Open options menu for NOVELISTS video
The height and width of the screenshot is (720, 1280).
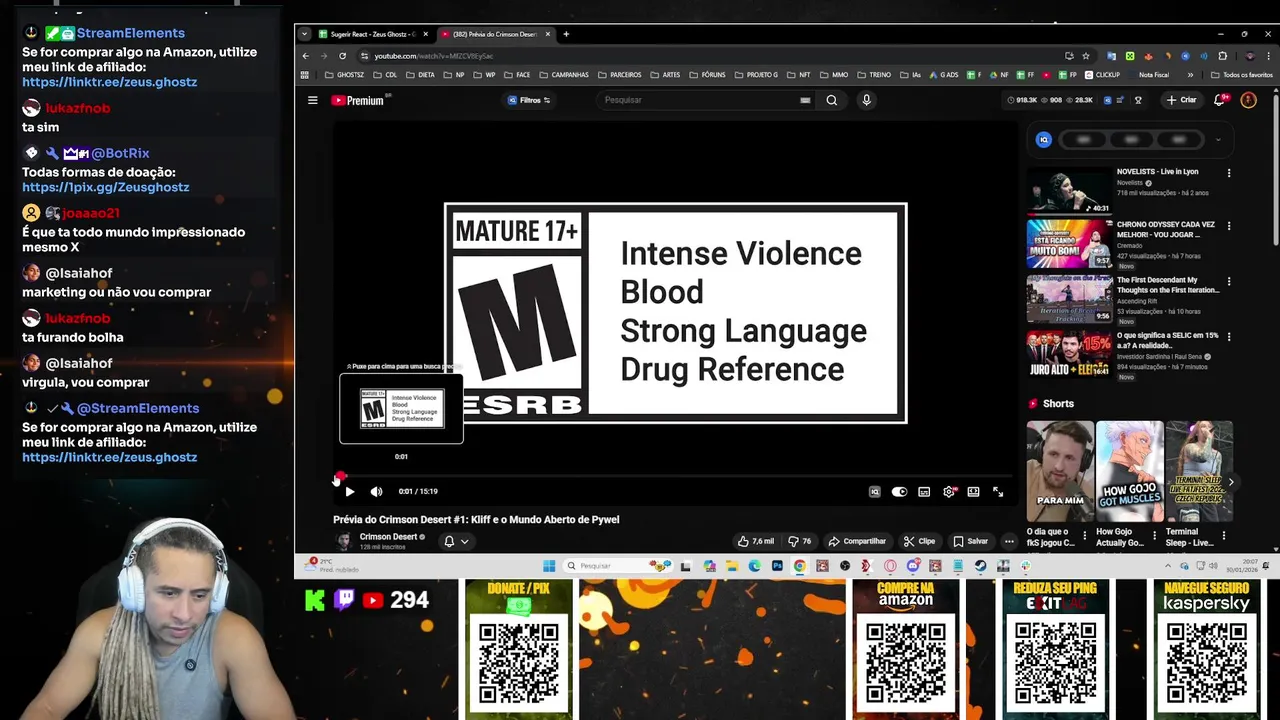pos(1229,173)
